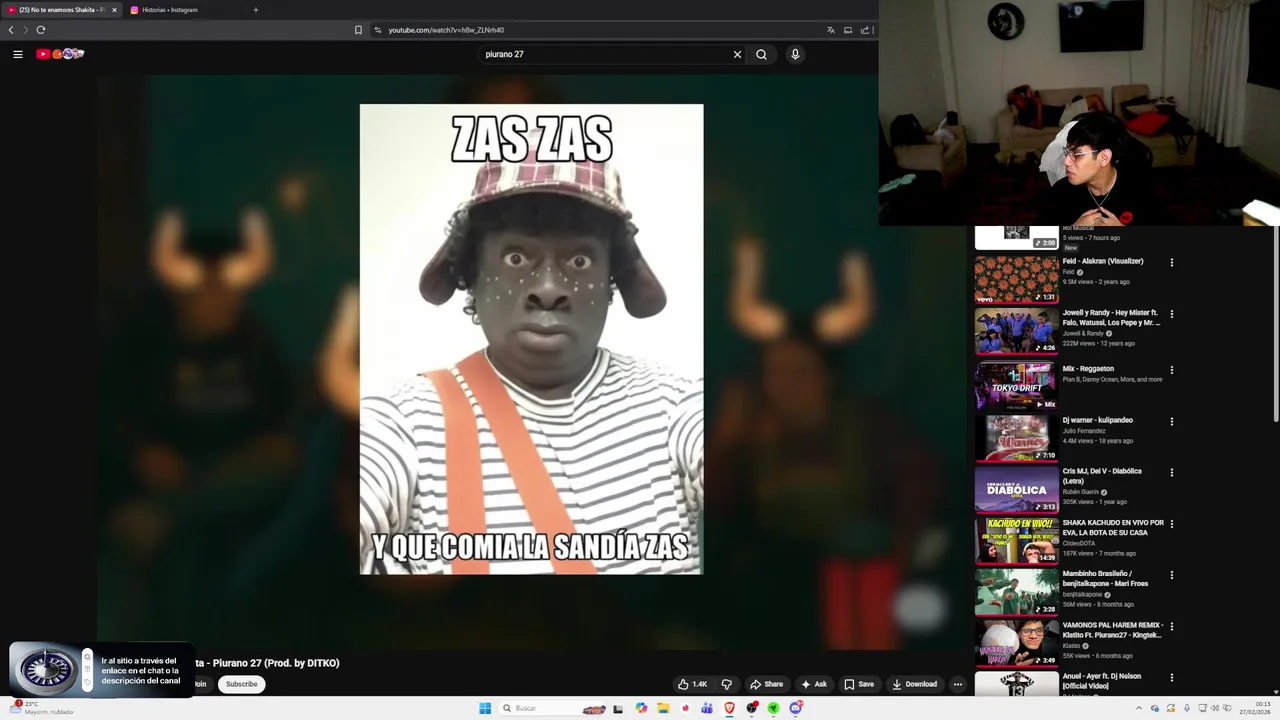Click the cast/screen icon in address bar
The width and height of the screenshot is (1280, 720).
(848, 30)
